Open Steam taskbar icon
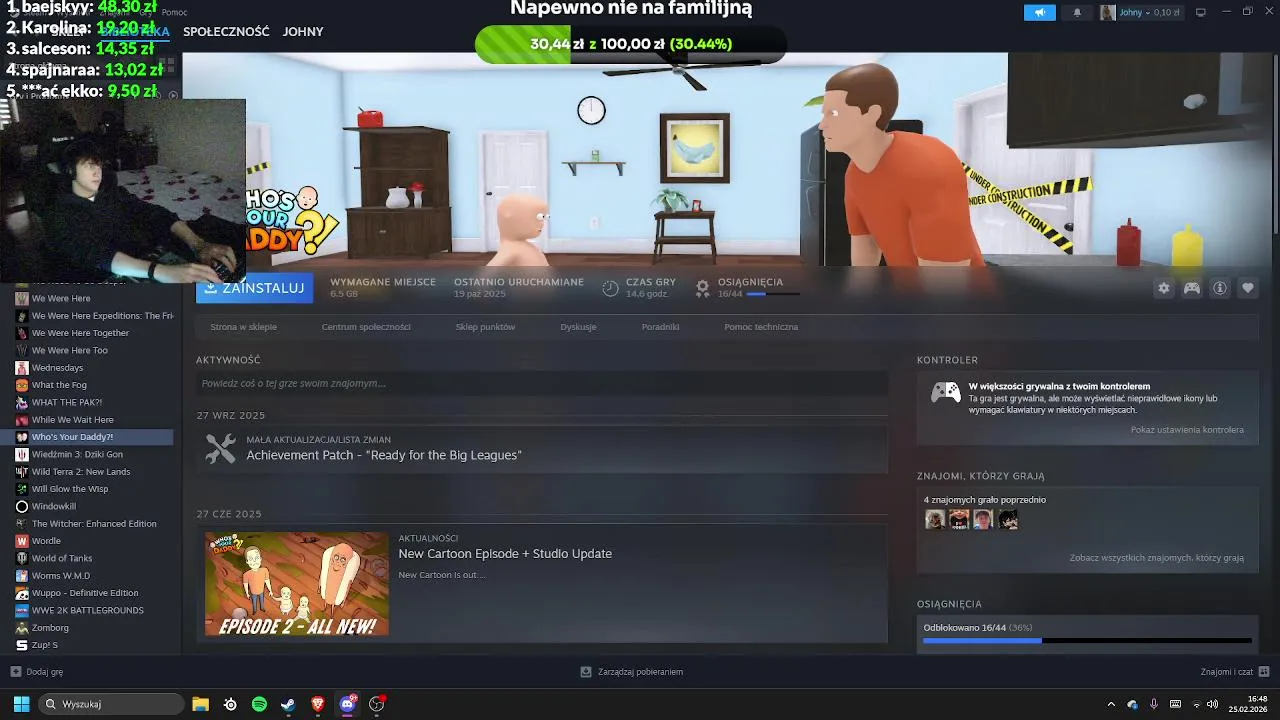 [x=288, y=704]
